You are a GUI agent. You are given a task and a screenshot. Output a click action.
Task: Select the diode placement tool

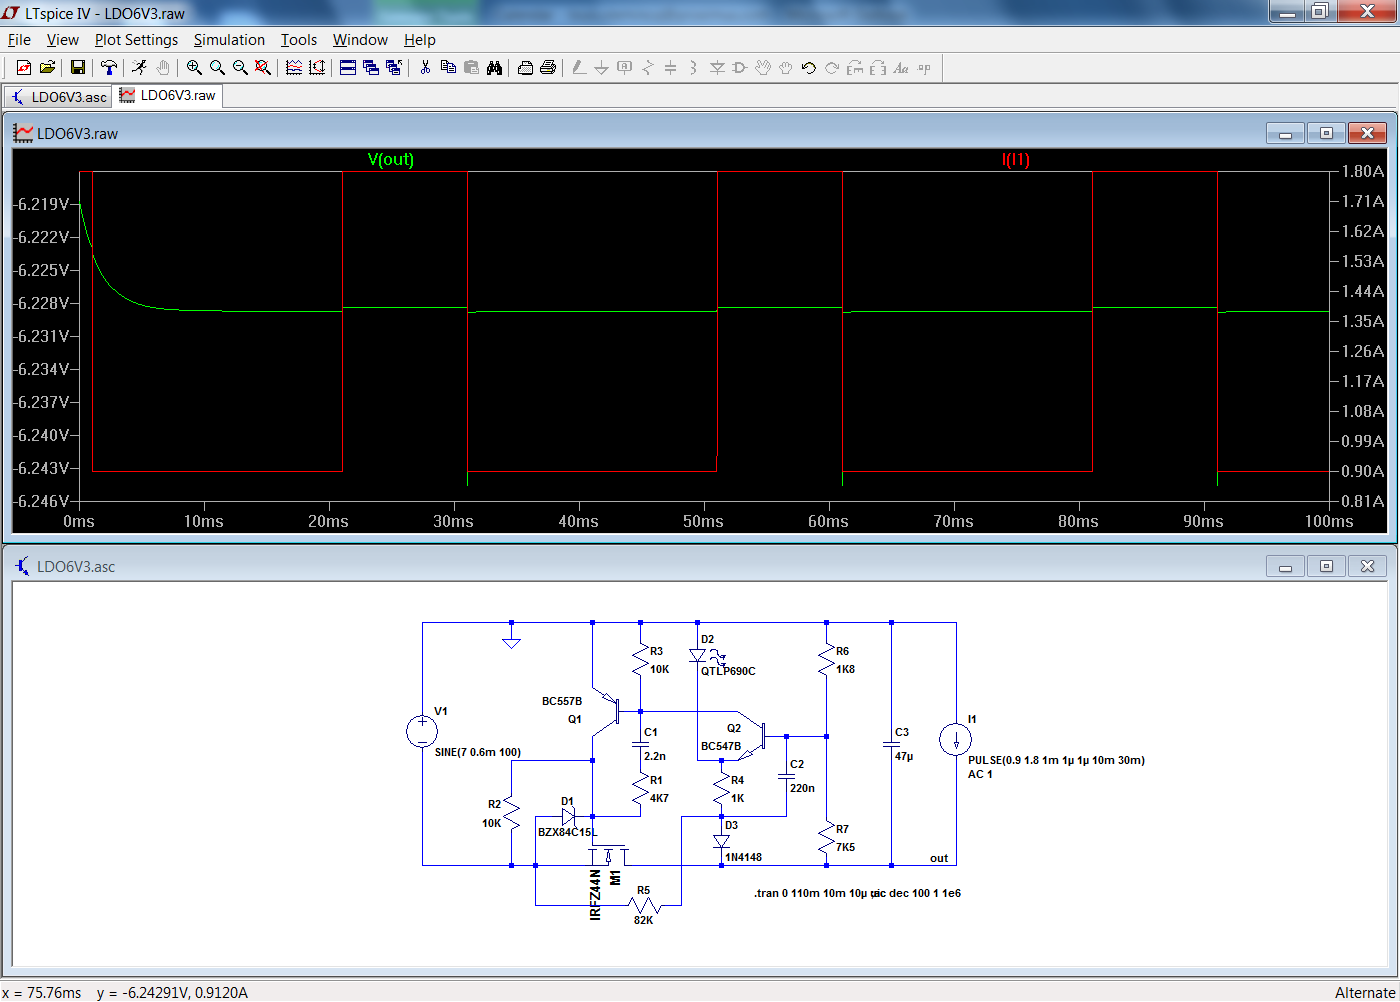point(717,68)
